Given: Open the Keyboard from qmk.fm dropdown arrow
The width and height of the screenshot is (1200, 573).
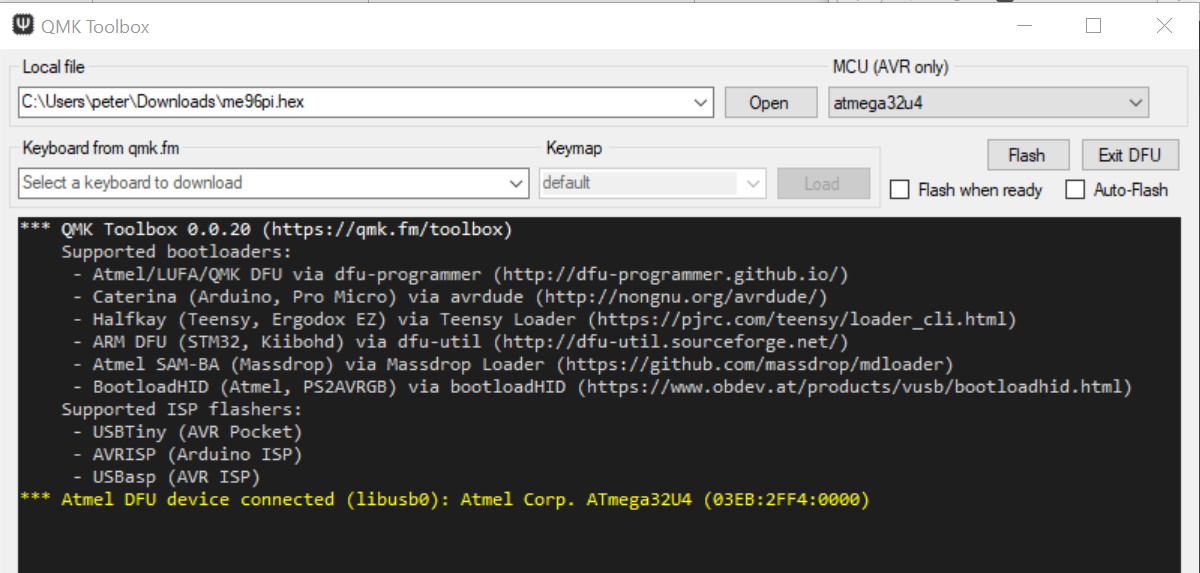Looking at the screenshot, I should [516, 183].
